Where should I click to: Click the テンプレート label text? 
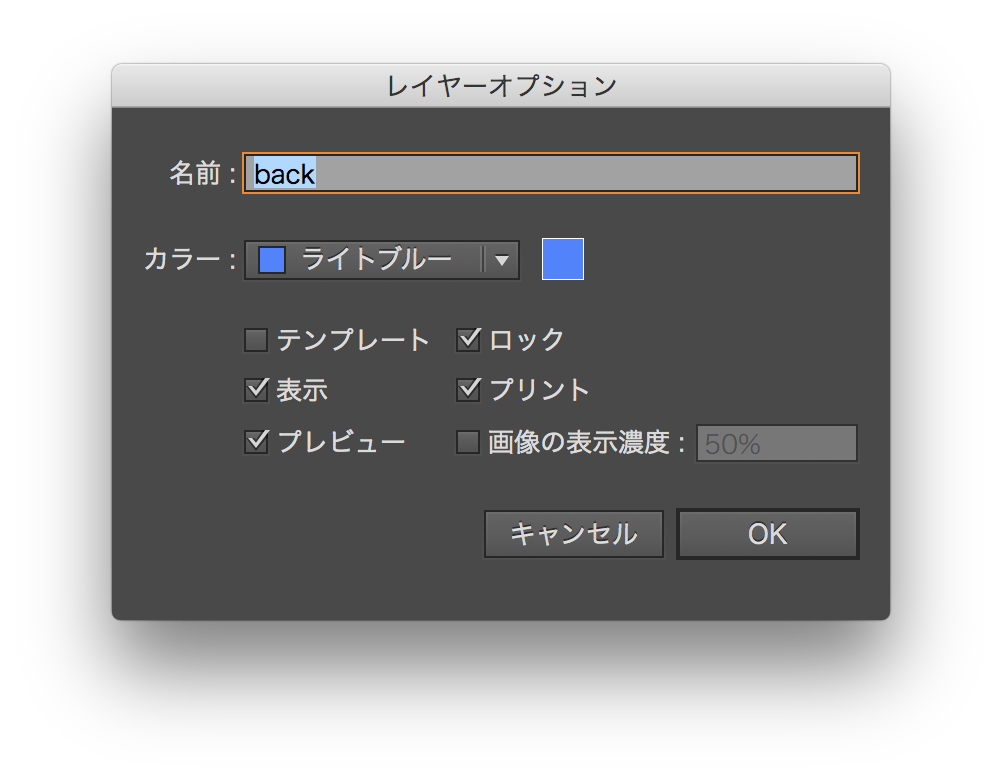353,340
